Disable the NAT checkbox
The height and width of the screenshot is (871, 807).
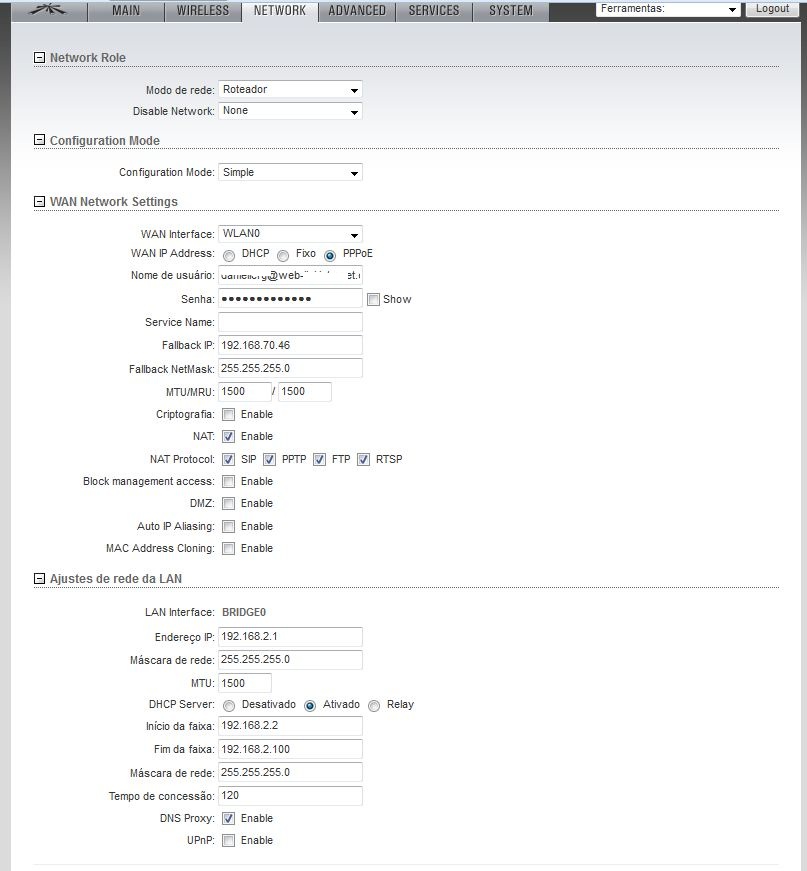coord(229,437)
